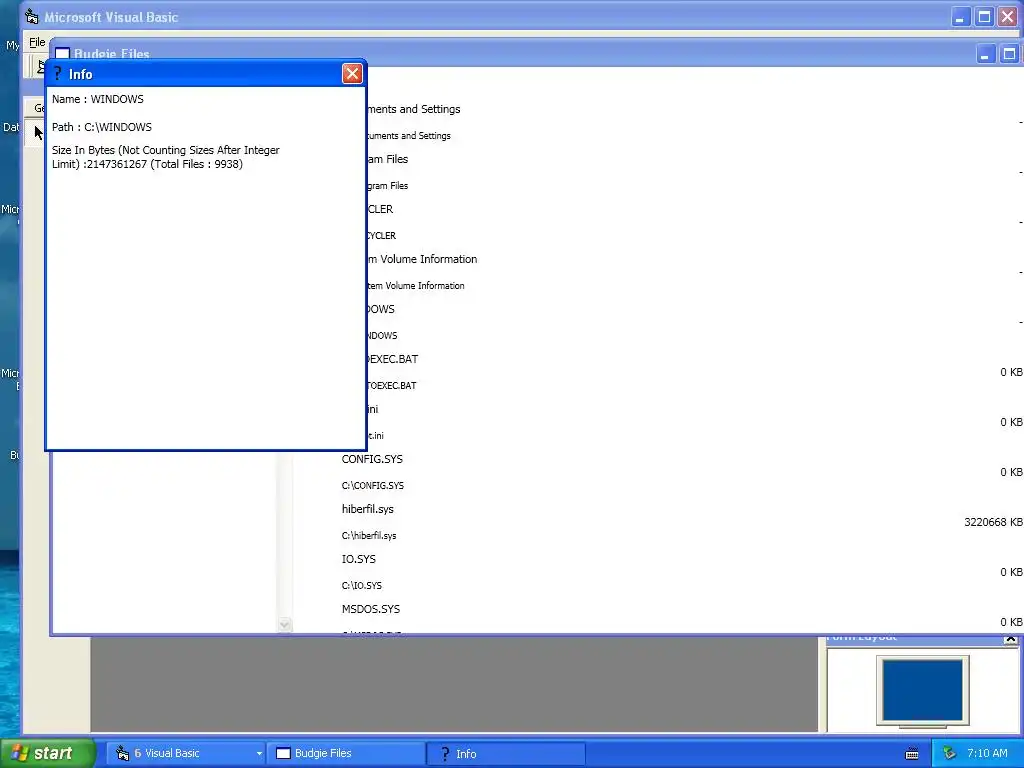Click the question mark icon in Info title bar
The image size is (1024, 768).
click(x=57, y=74)
